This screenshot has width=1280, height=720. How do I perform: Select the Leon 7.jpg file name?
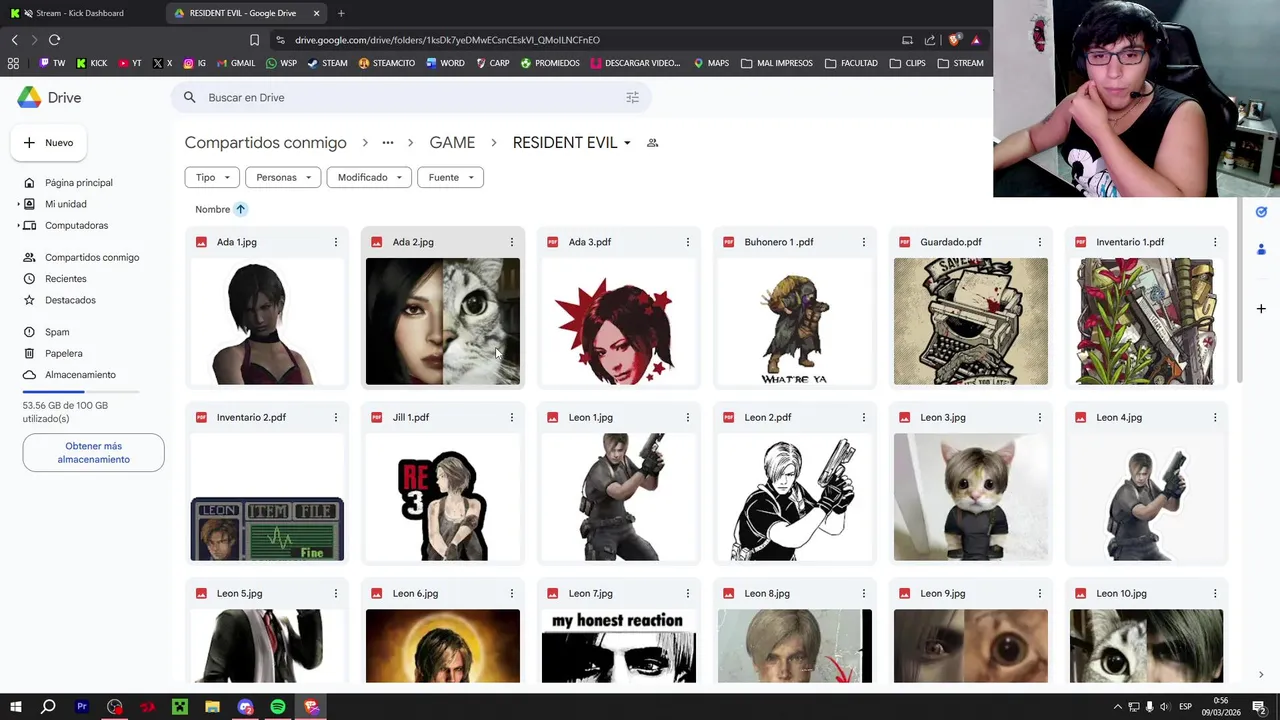point(591,594)
